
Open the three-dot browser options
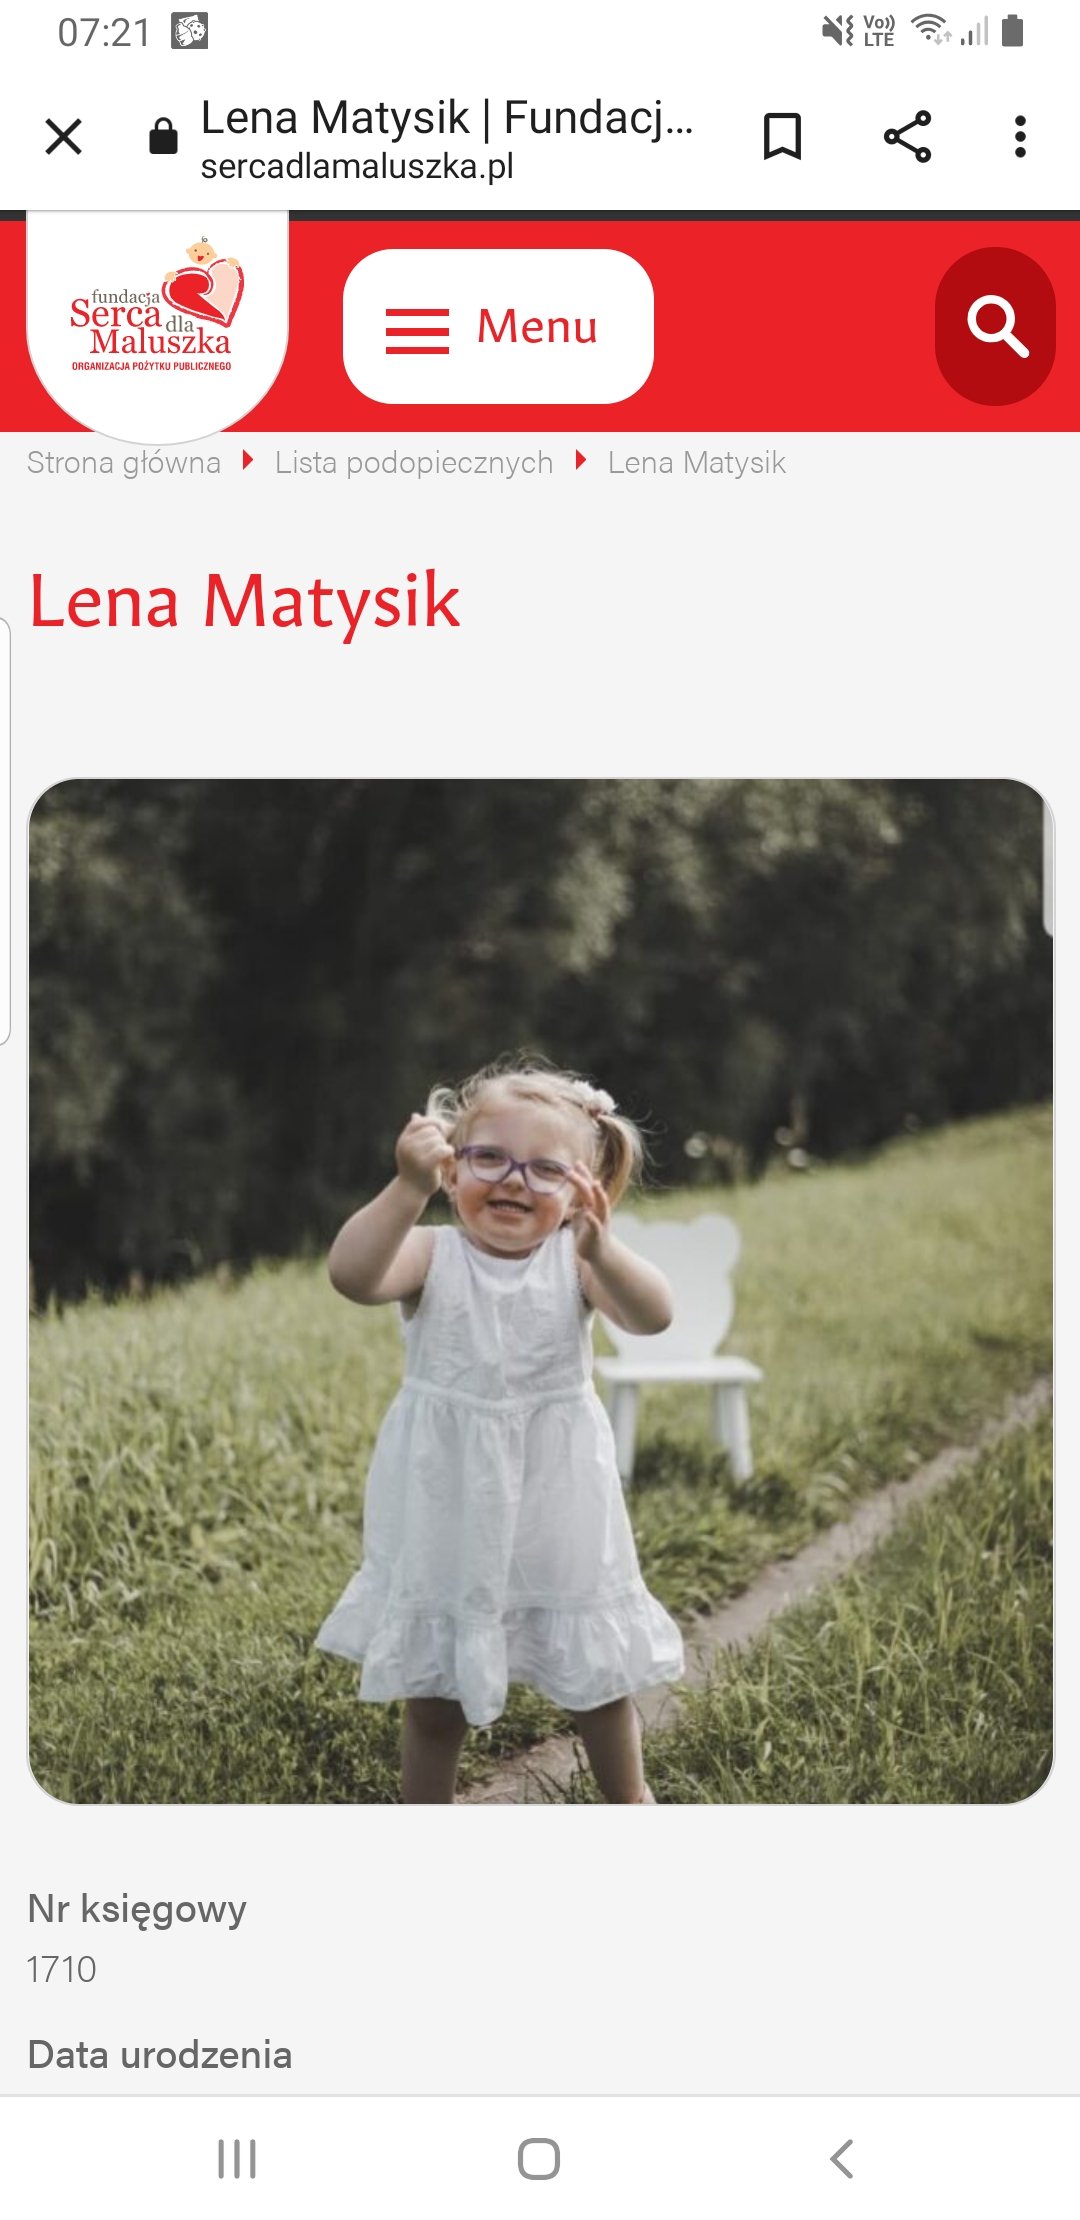point(1020,137)
